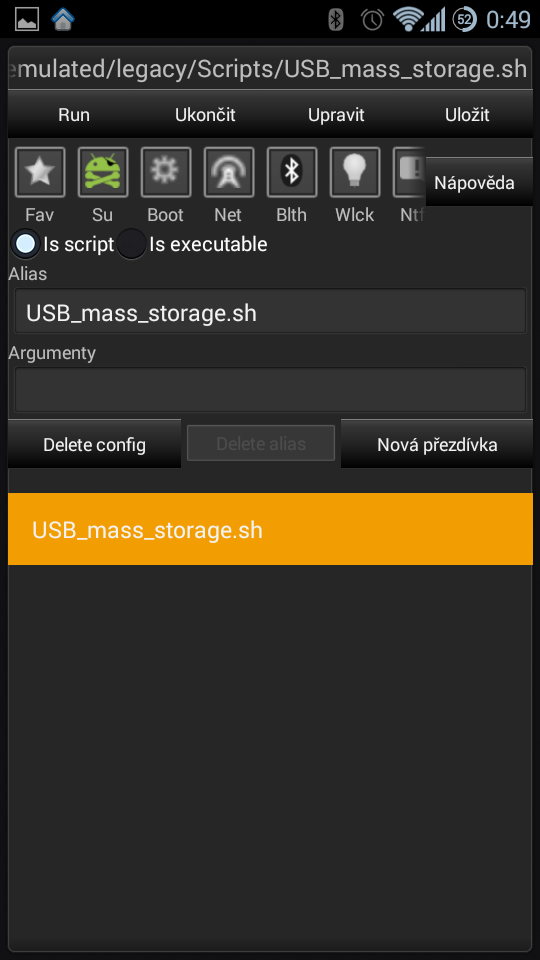540x960 pixels.
Task: Open the picture notification icon
Action: point(27,20)
